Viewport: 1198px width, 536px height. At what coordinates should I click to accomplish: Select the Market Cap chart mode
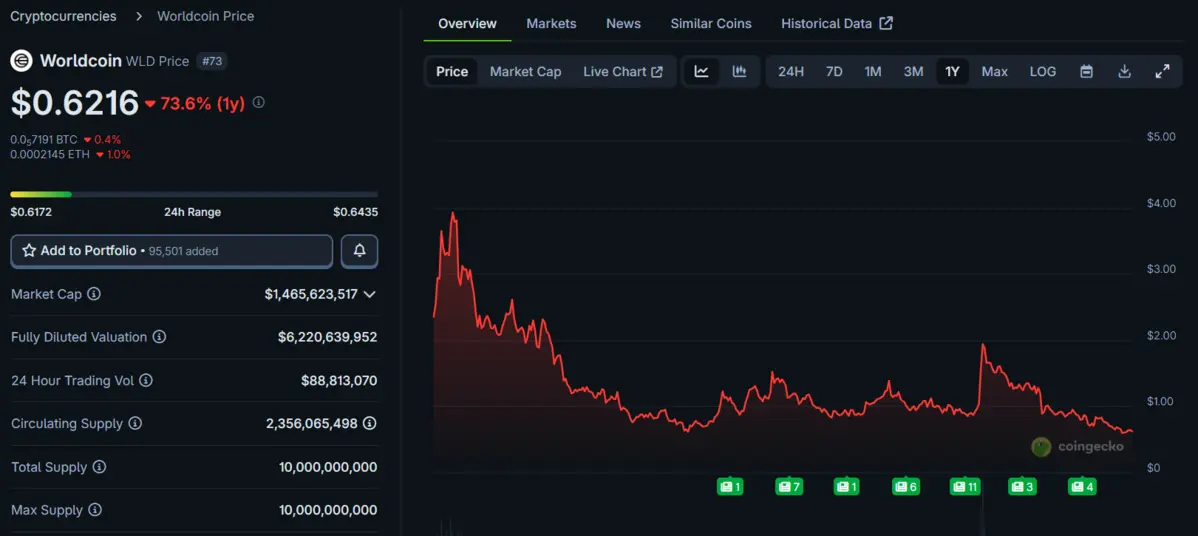coord(525,71)
